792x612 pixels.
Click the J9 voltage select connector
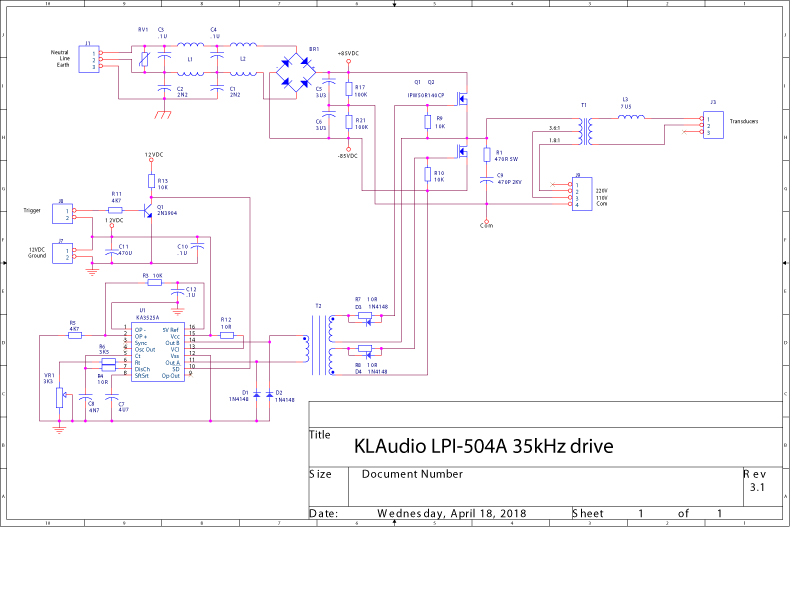tap(582, 194)
